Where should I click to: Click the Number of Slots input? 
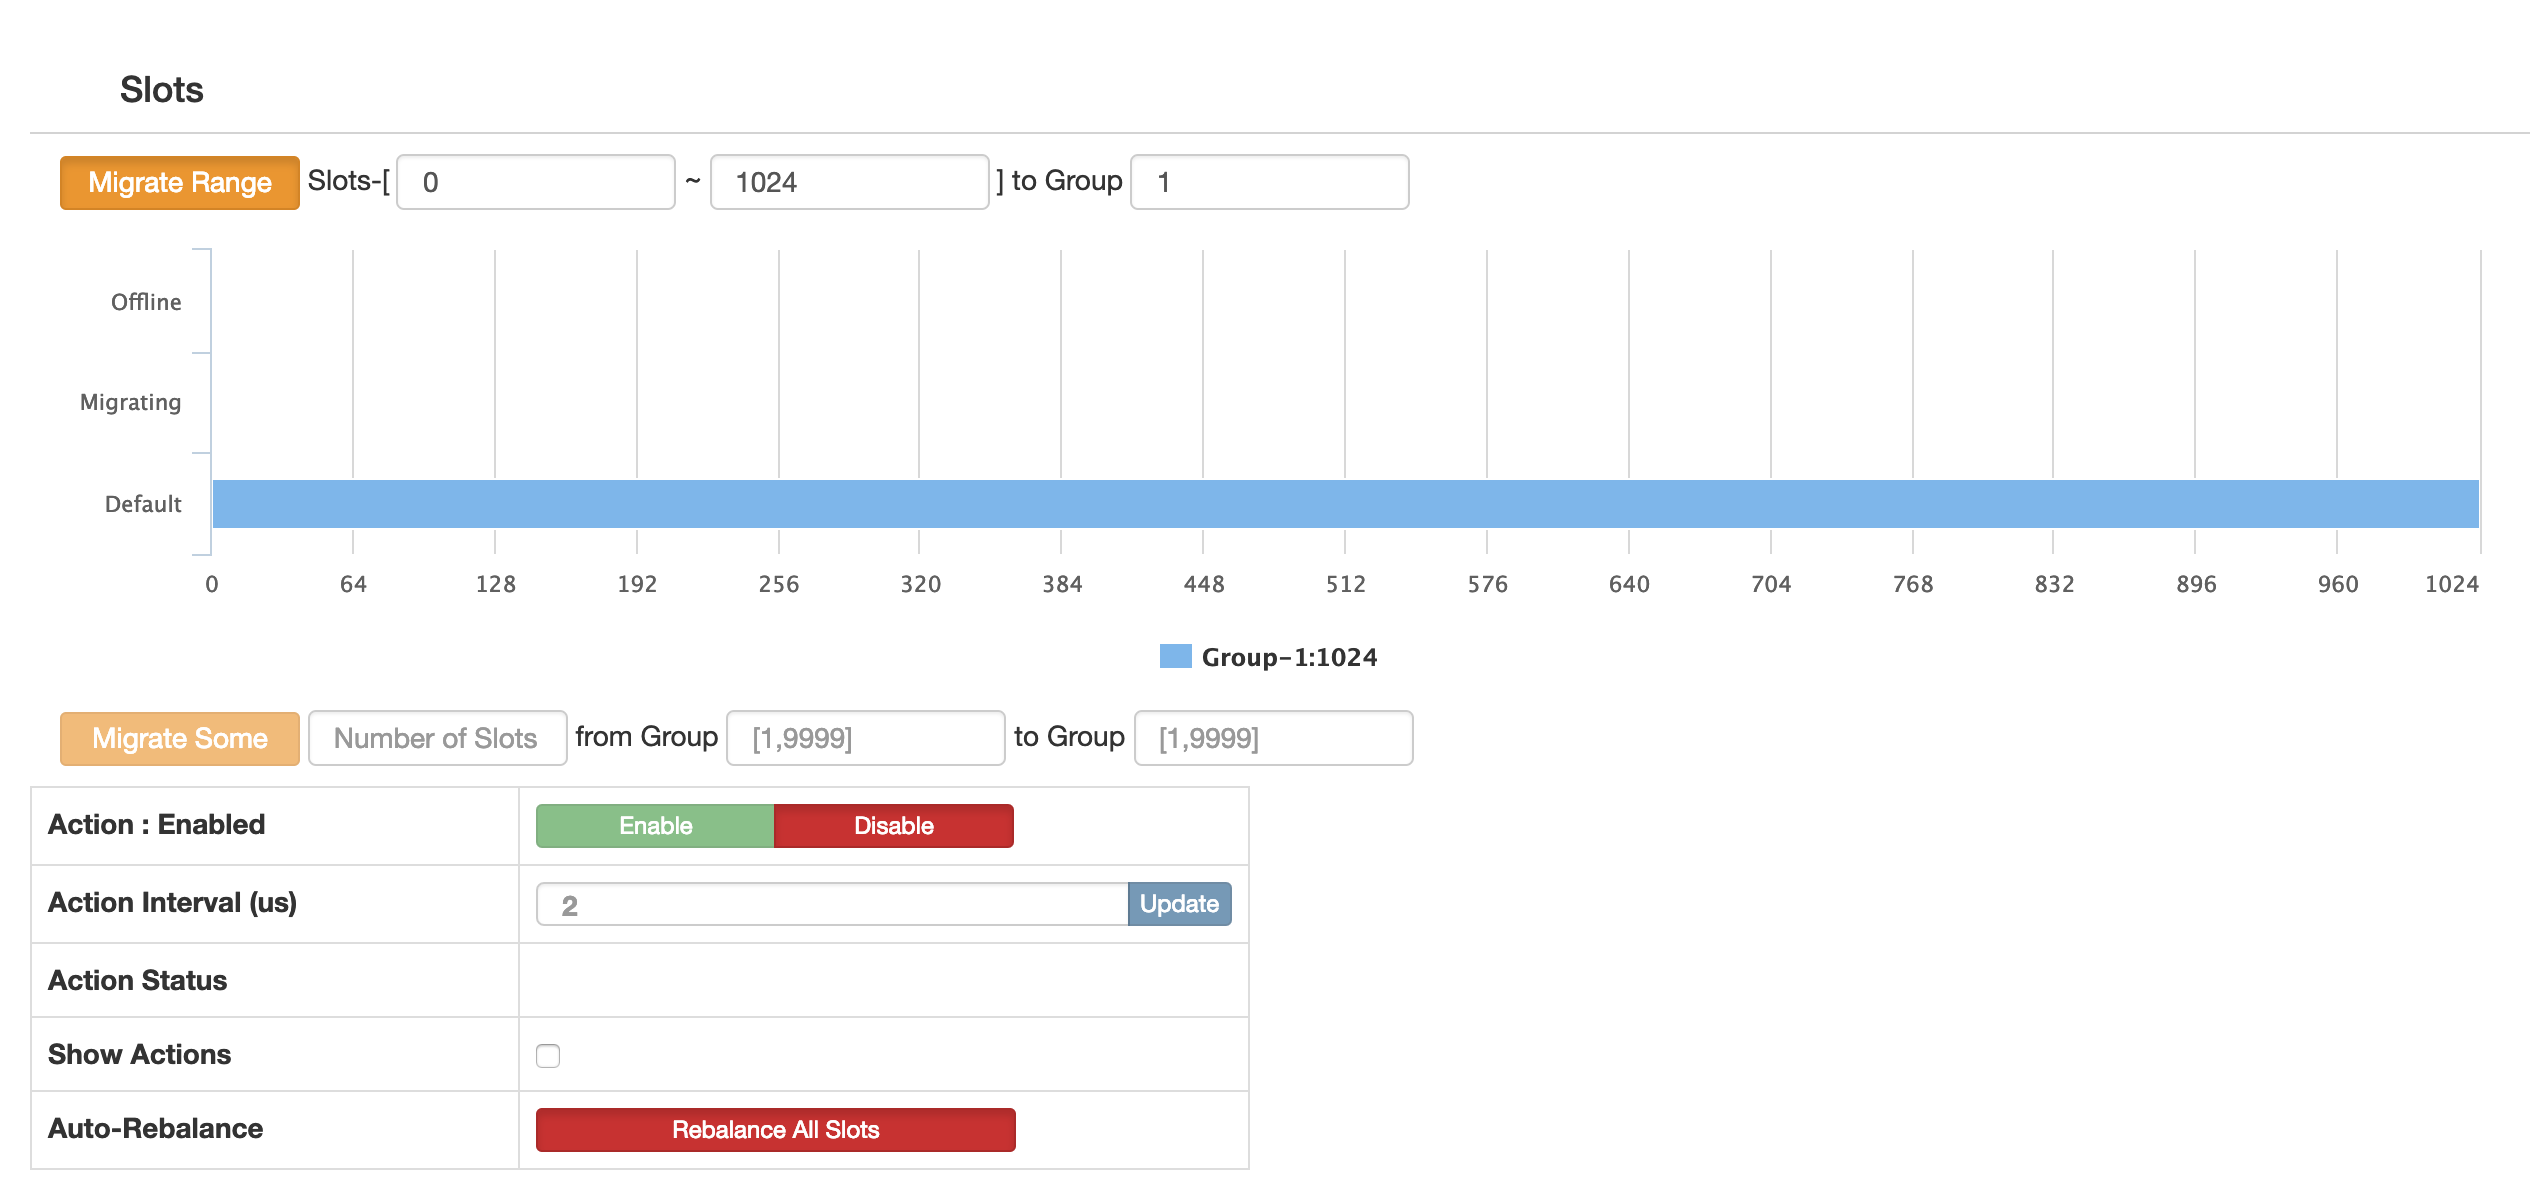point(437,738)
